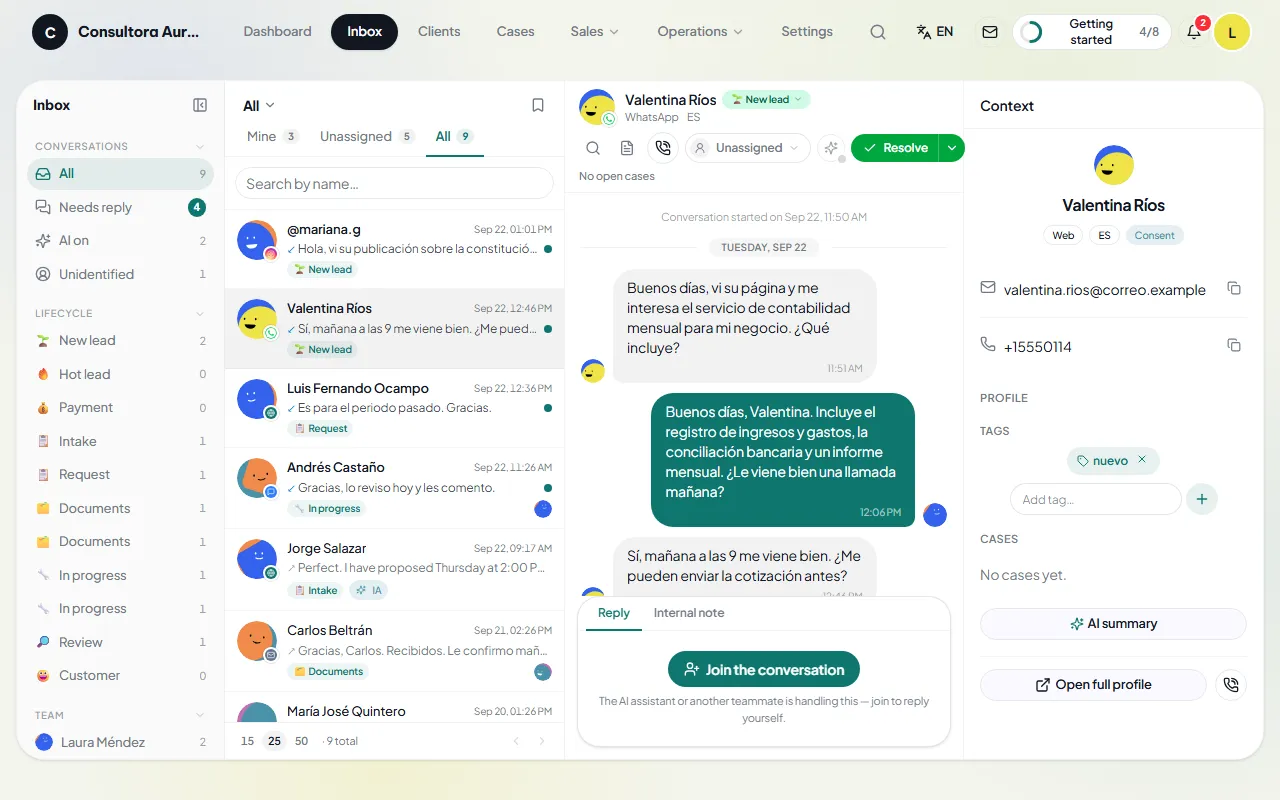Viewport: 1280px width, 800px height.
Task: Select Unidentified conversations filter
Action: click(120, 274)
